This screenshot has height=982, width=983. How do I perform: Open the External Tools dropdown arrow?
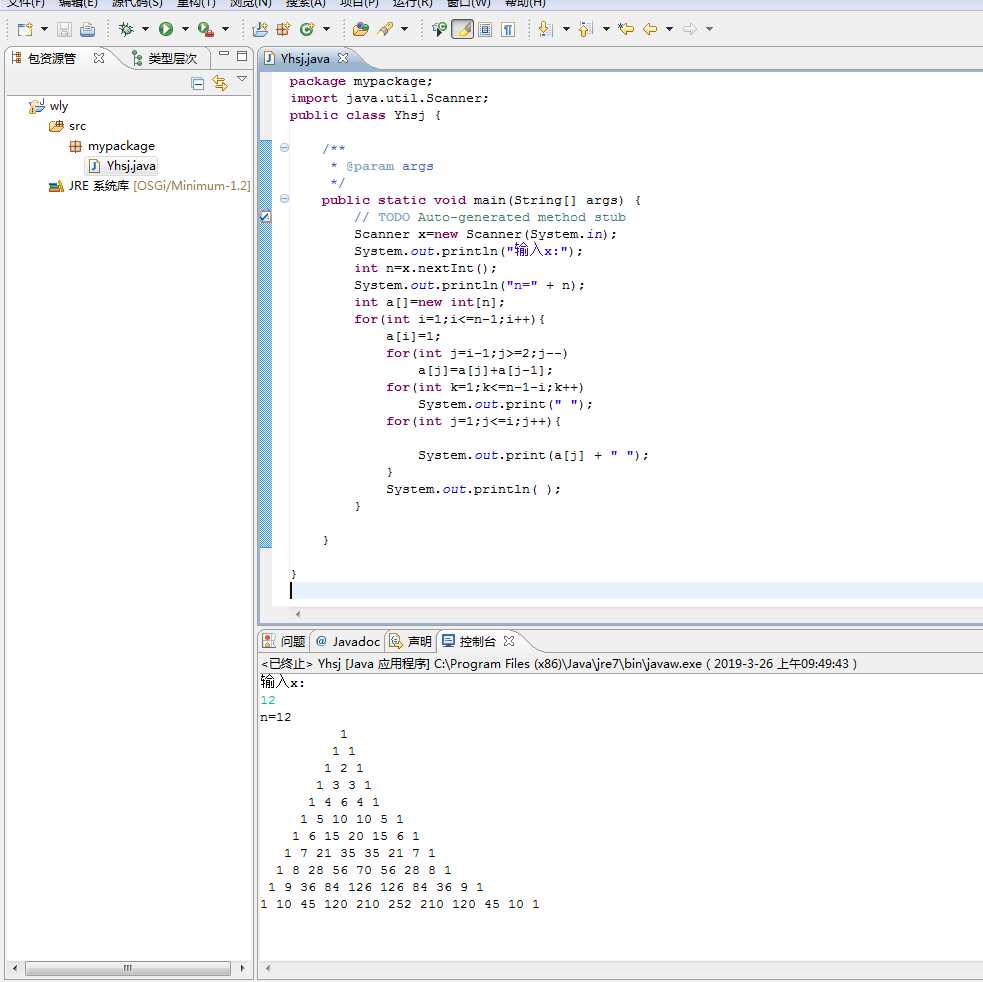pyautogui.click(x=225, y=29)
